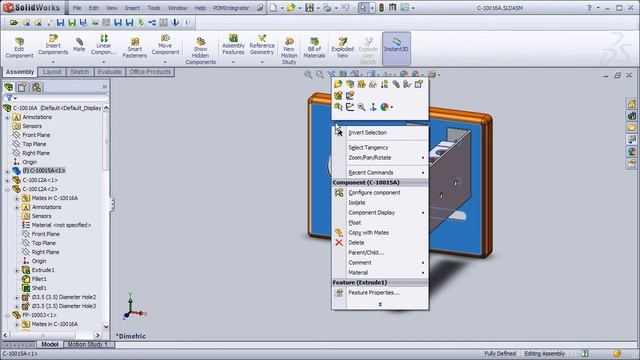Screen dimensions: 640x360
Task: Expand Component Display submenu
Action: pyautogui.click(x=380, y=213)
